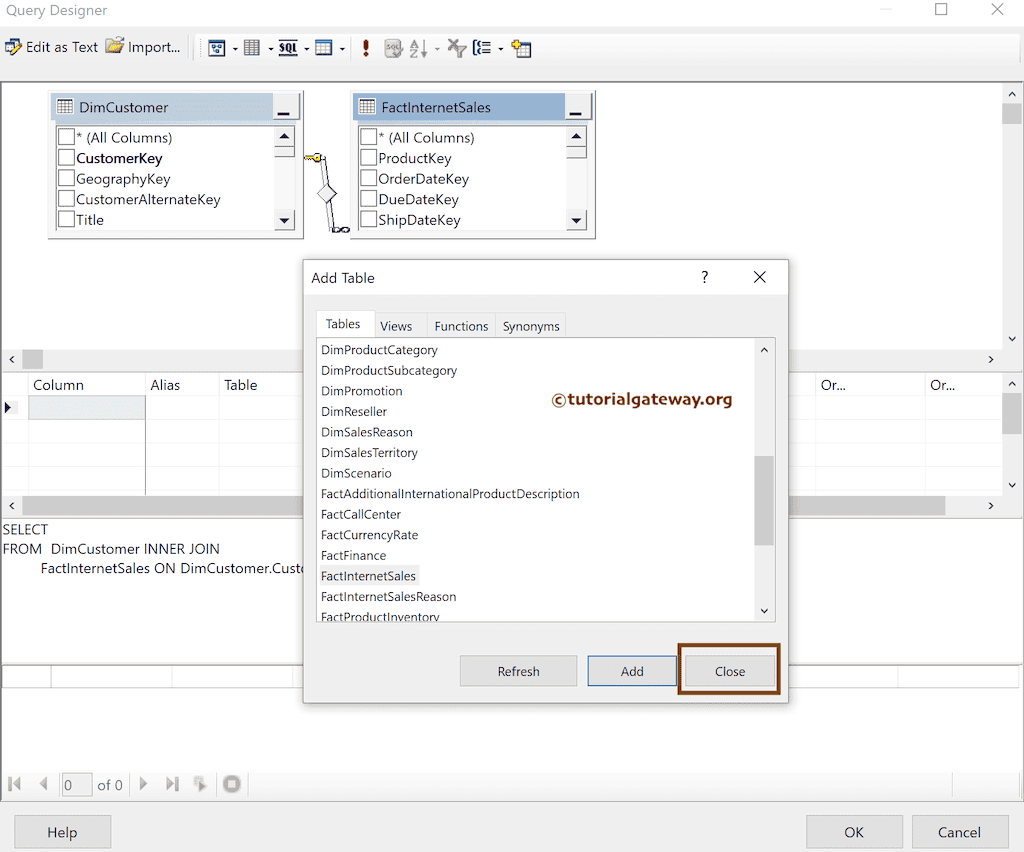
Task: Check the CustomerKey column in DimCustomer
Action: (66, 157)
